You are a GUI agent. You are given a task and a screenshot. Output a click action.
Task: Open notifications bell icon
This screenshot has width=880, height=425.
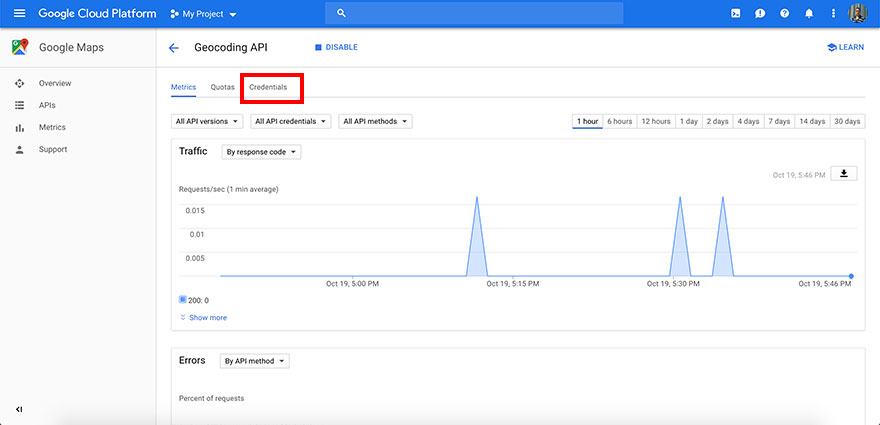coord(809,13)
